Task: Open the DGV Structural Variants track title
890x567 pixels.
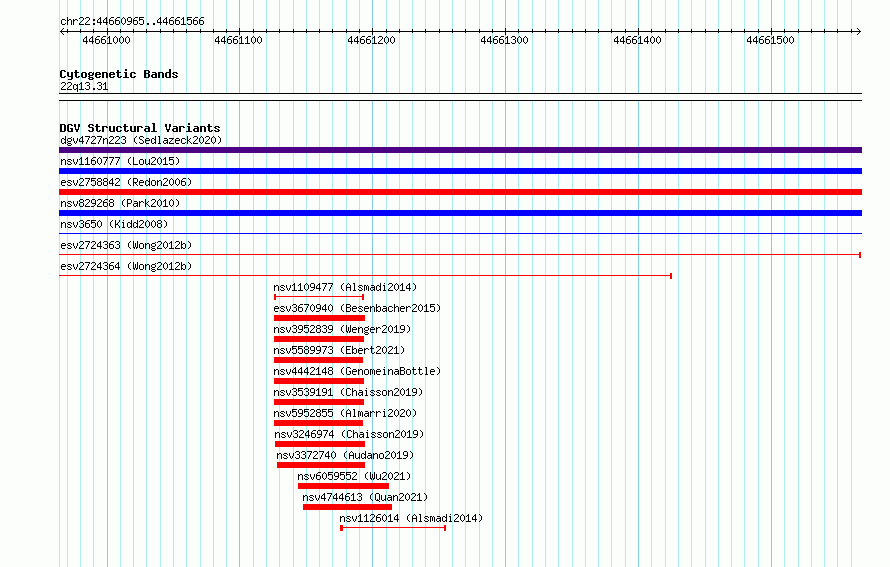Action: [140, 128]
